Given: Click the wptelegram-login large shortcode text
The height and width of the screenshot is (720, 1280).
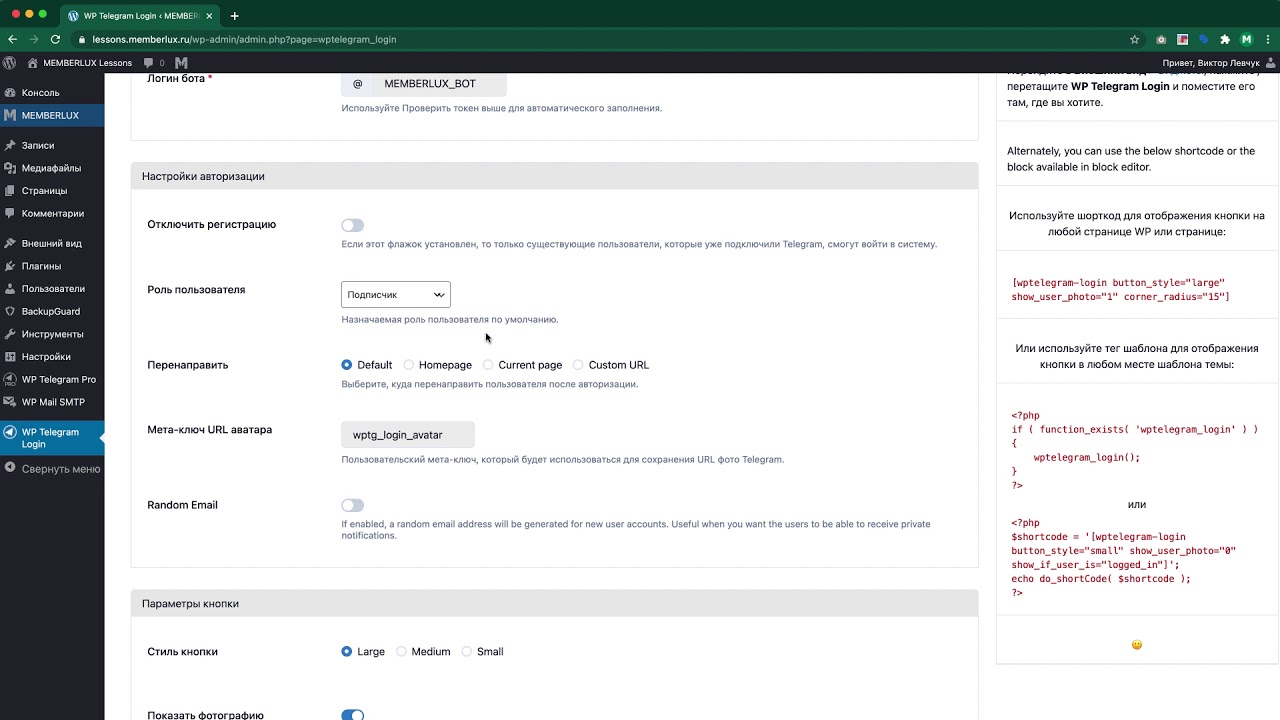Looking at the screenshot, I should pyautogui.click(x=1120, y=290).
